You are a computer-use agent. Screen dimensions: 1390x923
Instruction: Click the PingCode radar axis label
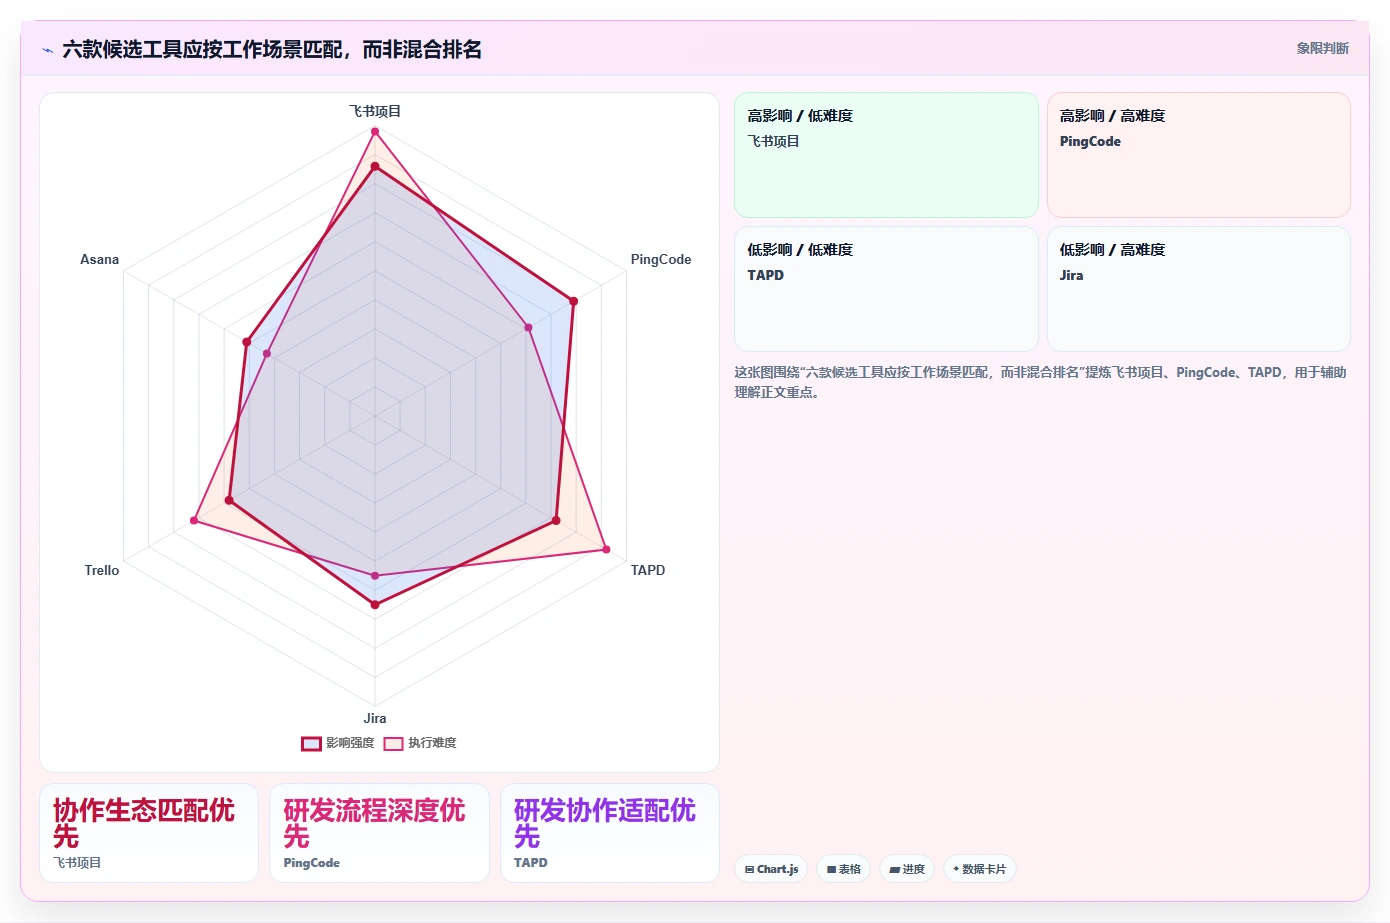(x=660, y=259)
